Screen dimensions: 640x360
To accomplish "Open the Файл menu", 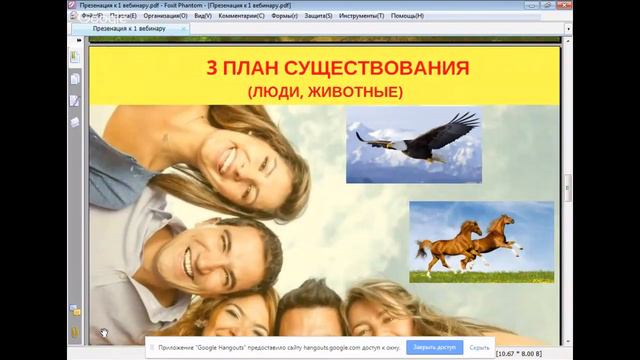I will tap(92, 16).
